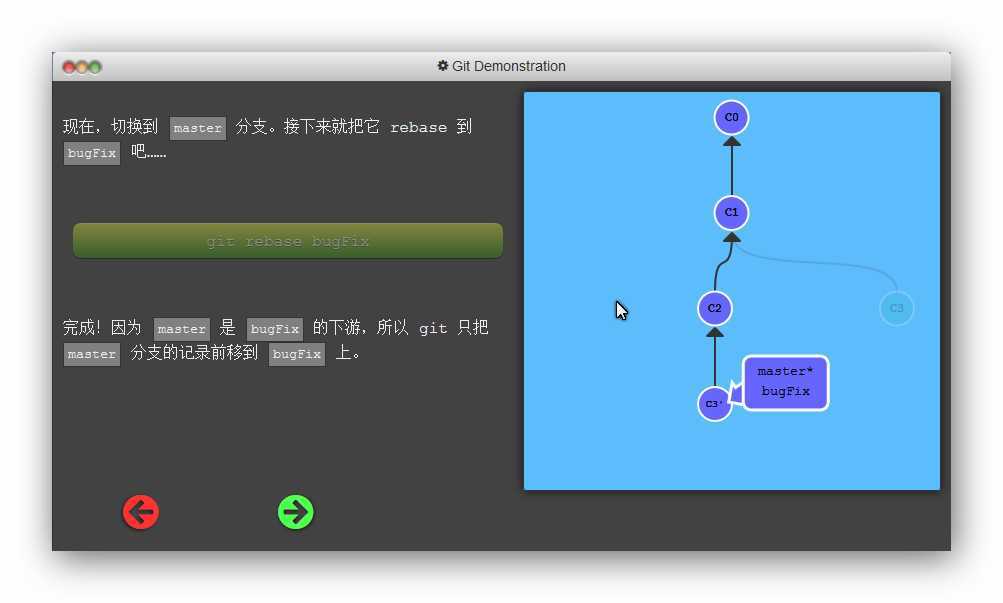Viewport: 1003px width, 603px height.
Task: Run the git rebase bugFix command button
Action: click(288, 241)
